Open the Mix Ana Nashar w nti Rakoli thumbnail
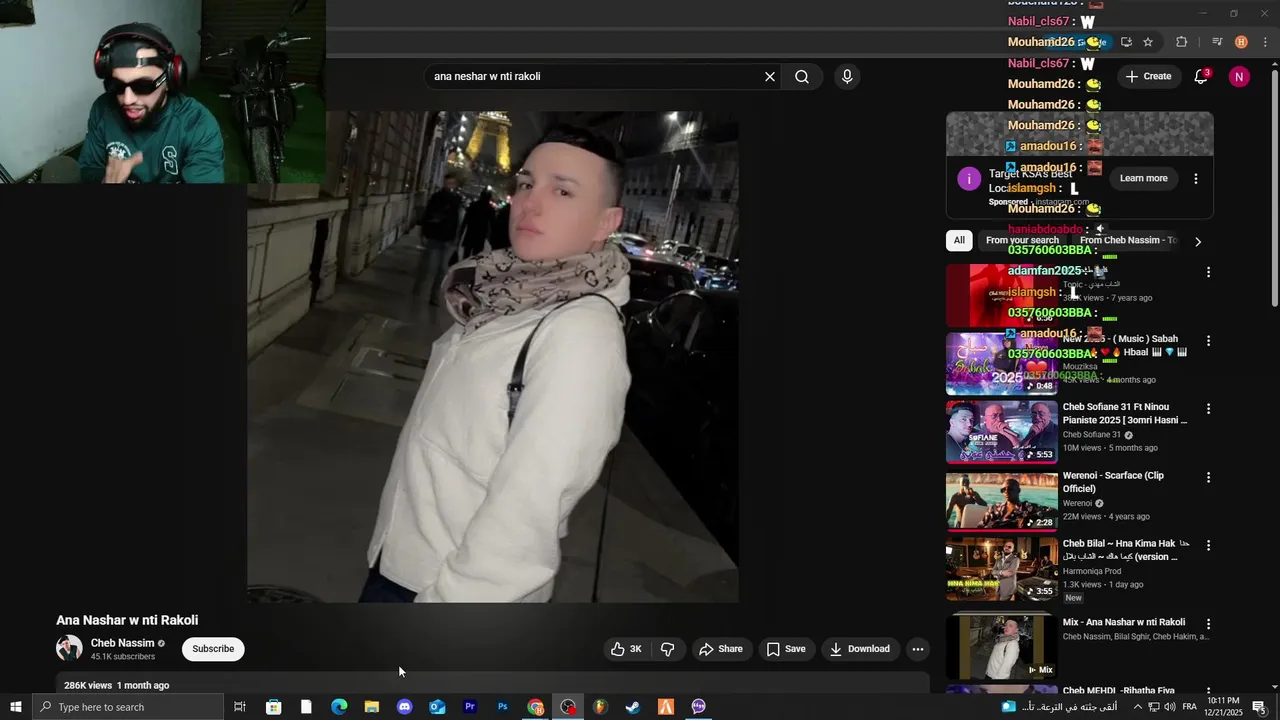This screenshot has height=720, width=1280. [1002, 646]
